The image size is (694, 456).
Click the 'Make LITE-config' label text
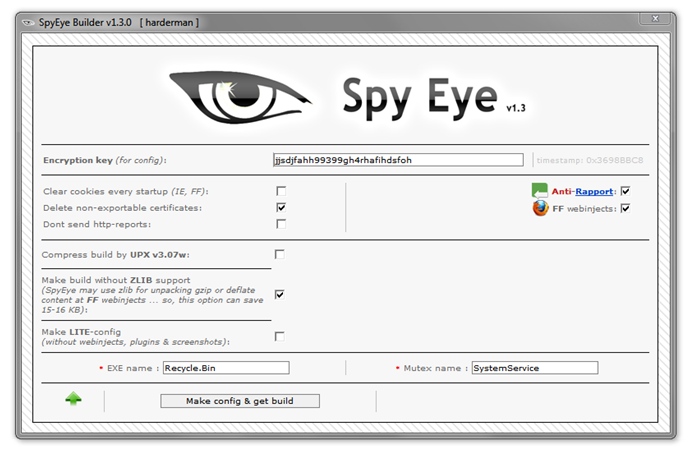tap(81, 332)
